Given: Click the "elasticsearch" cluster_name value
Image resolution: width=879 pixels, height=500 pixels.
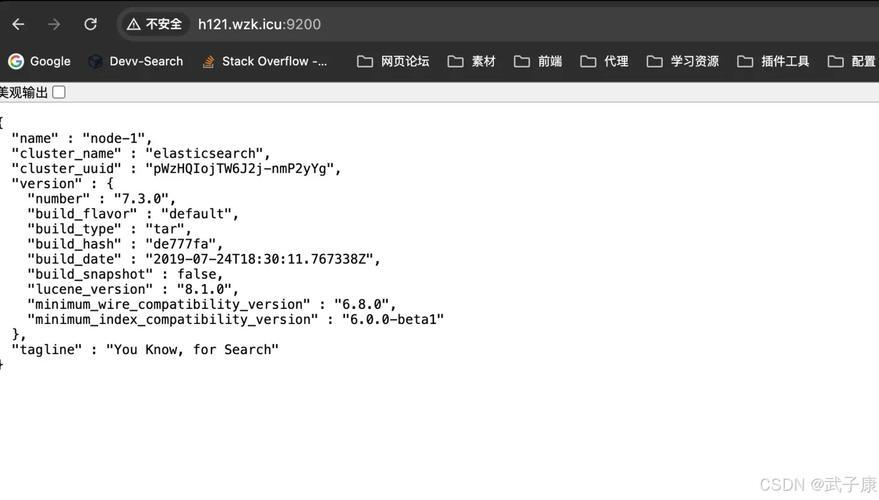Looking at the screenshot, I should click(x=204, y=154).
